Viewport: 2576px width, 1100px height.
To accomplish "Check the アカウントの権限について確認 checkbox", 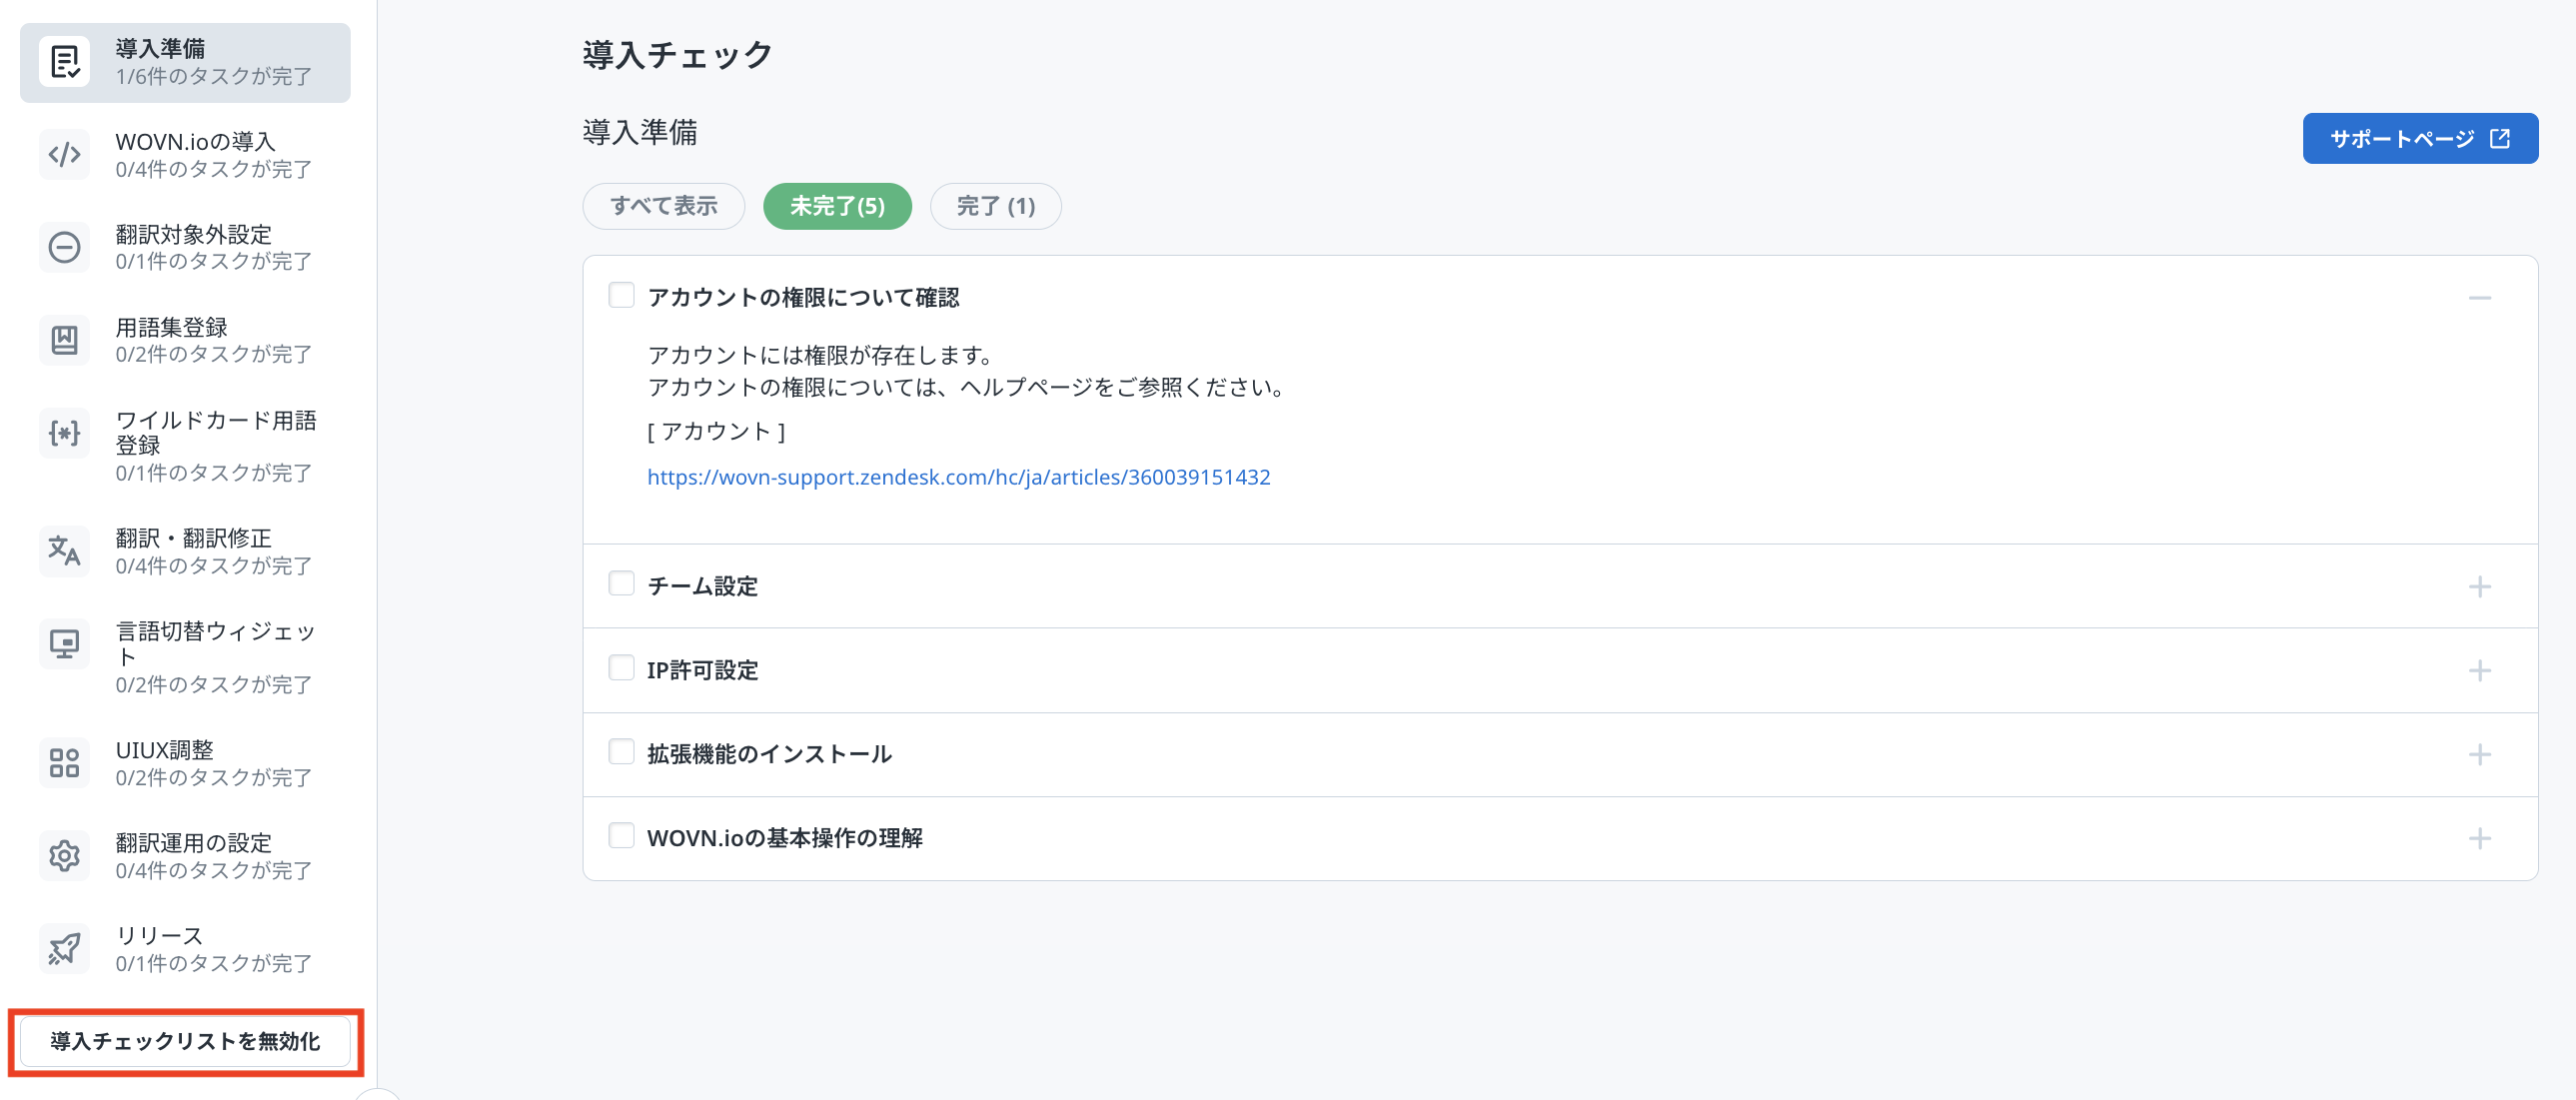I will point(621,295).
